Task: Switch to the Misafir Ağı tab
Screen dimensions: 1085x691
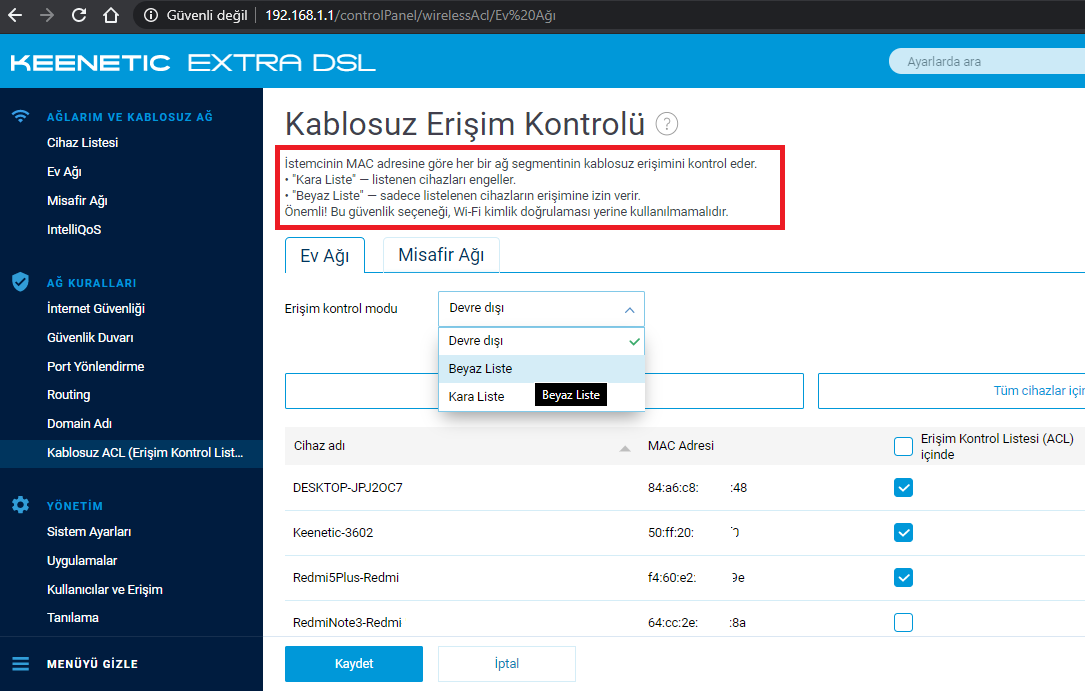Action: pos(441,255)
